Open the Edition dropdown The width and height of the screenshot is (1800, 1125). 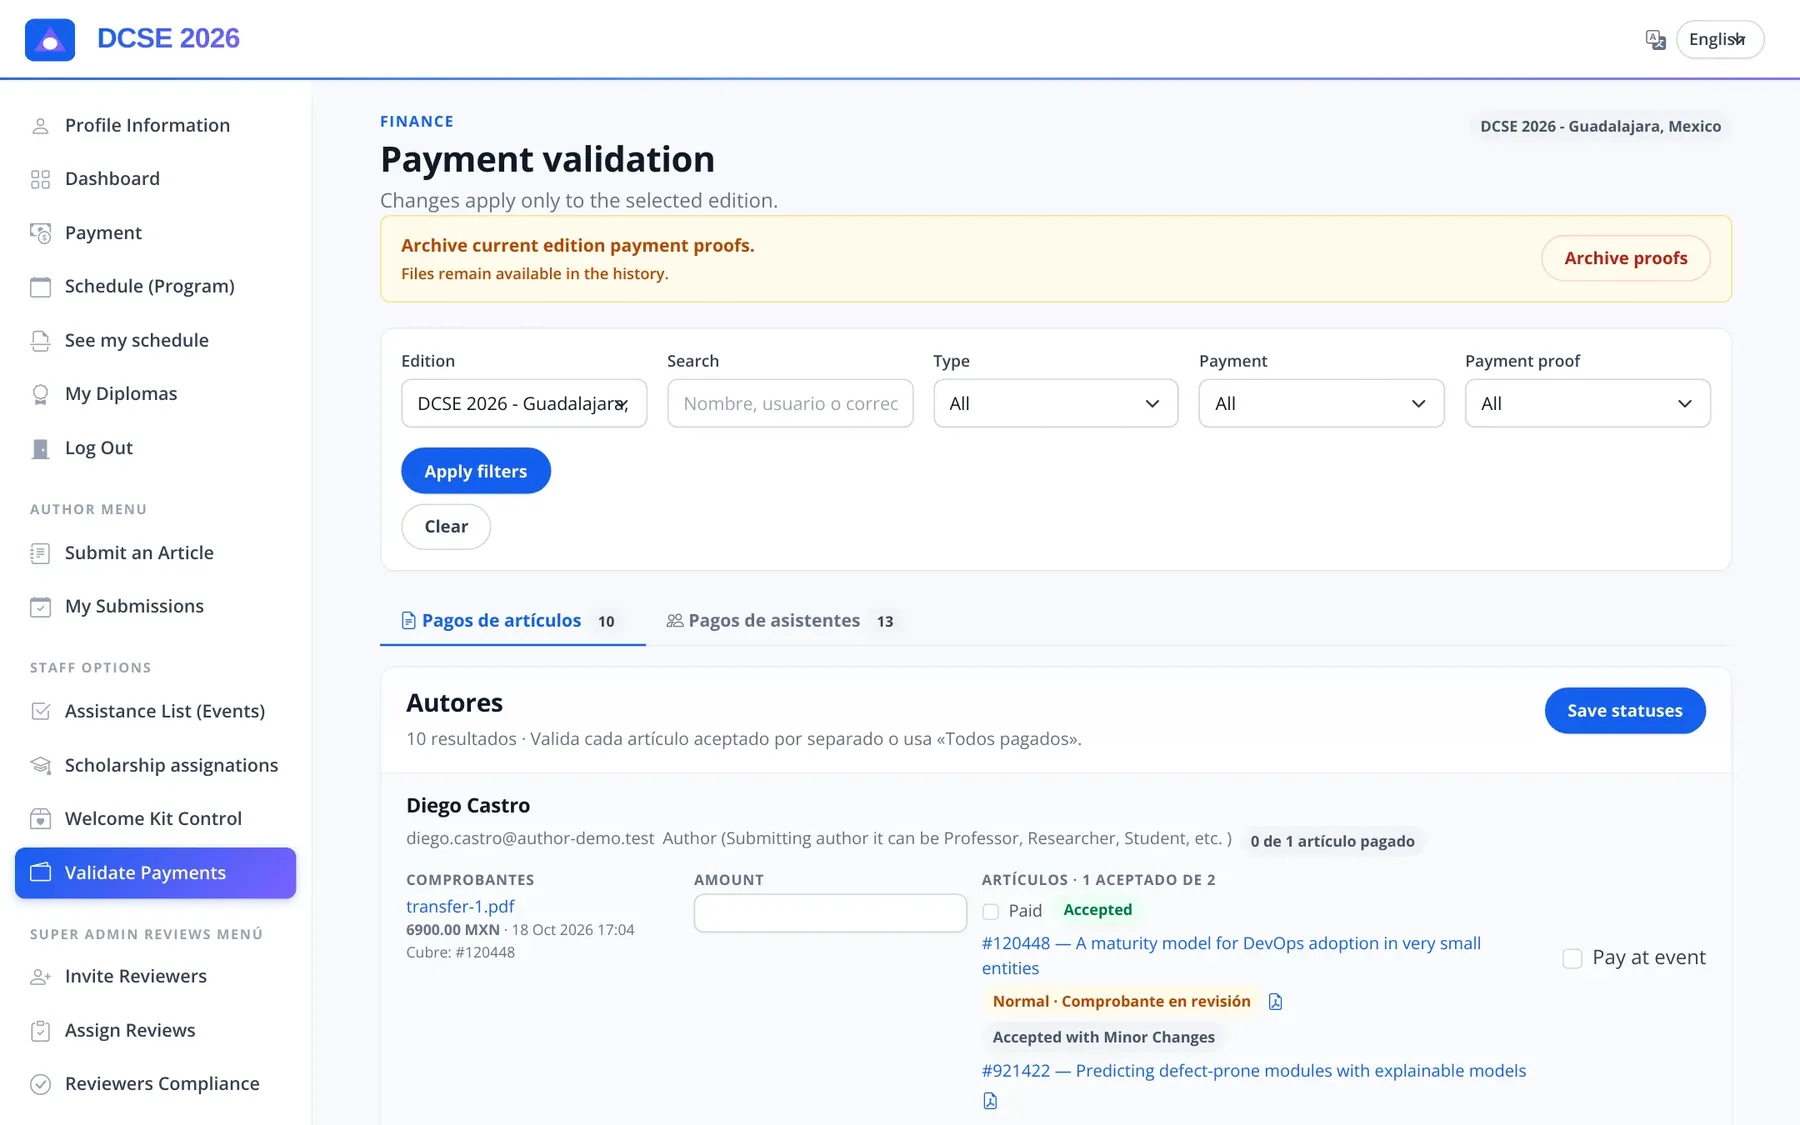(x=524, y=404)
